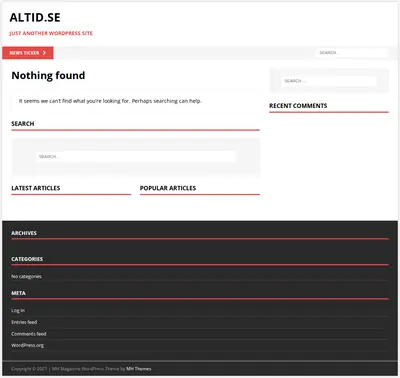The width and height of the screenshot is (400, 378).
Task: Click the Search section heading
Action: point(23,124)
